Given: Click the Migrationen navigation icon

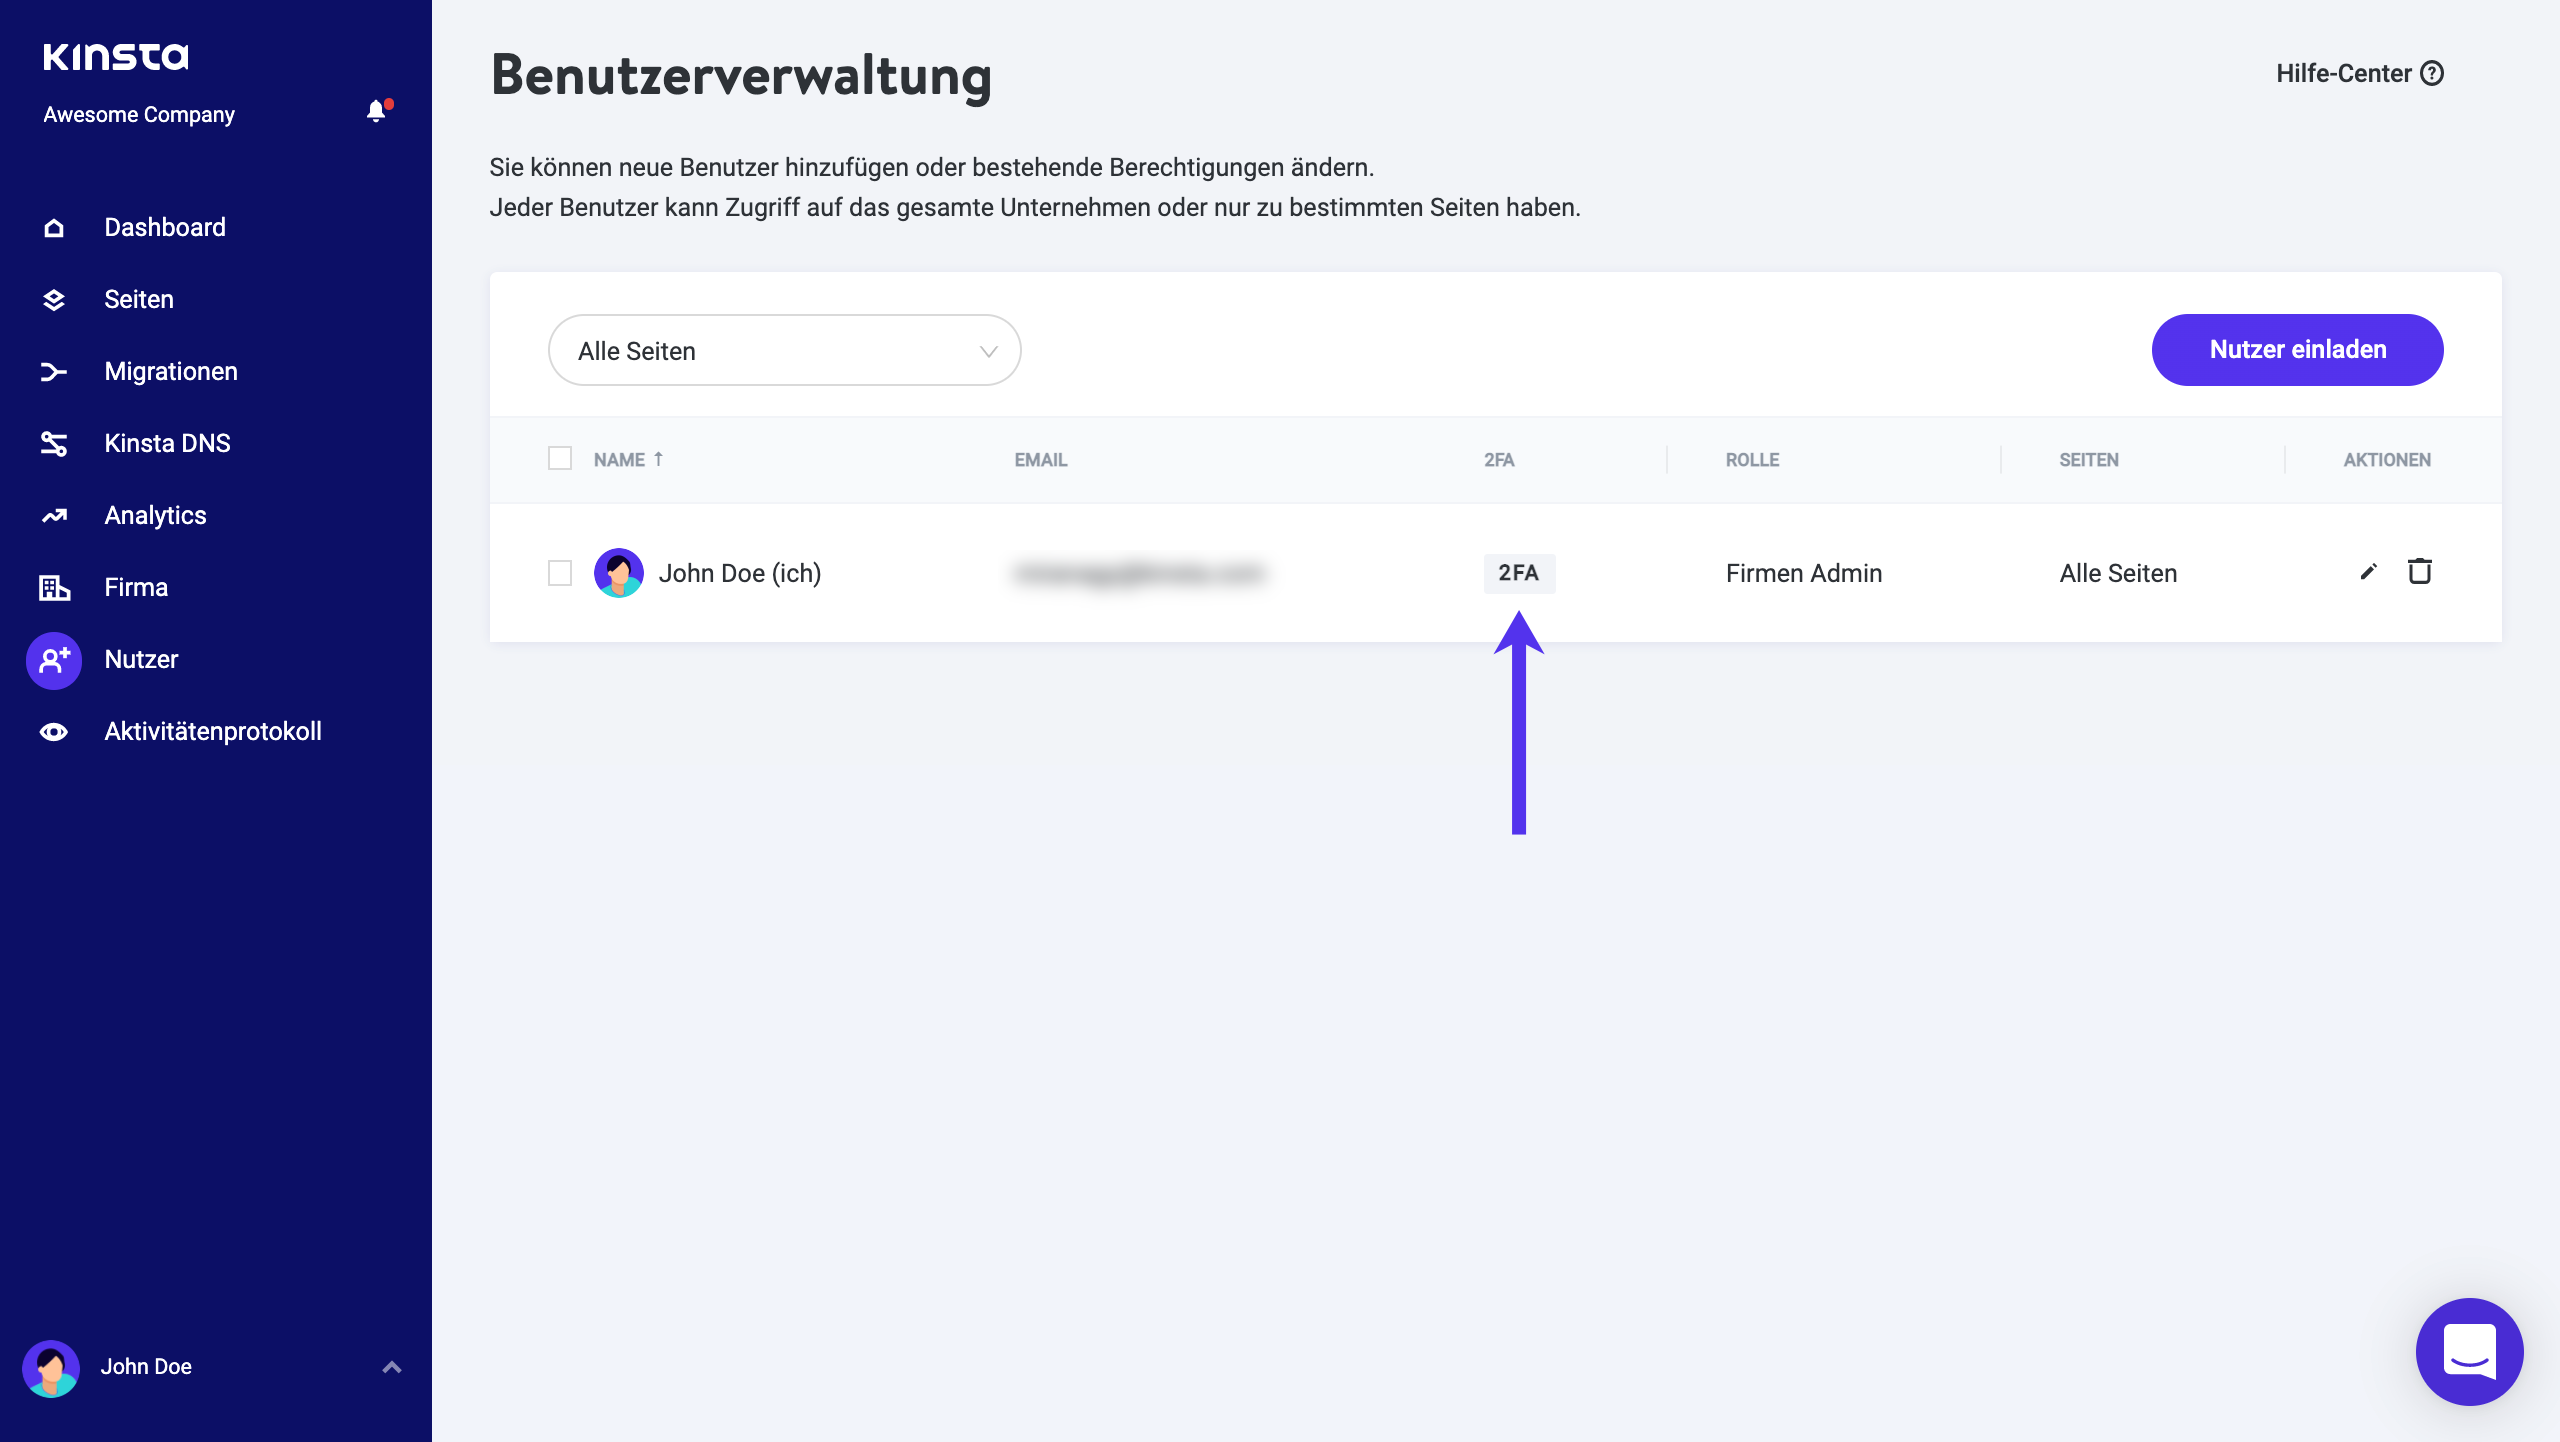Looking at the screenshot, I should click(53, 371).
